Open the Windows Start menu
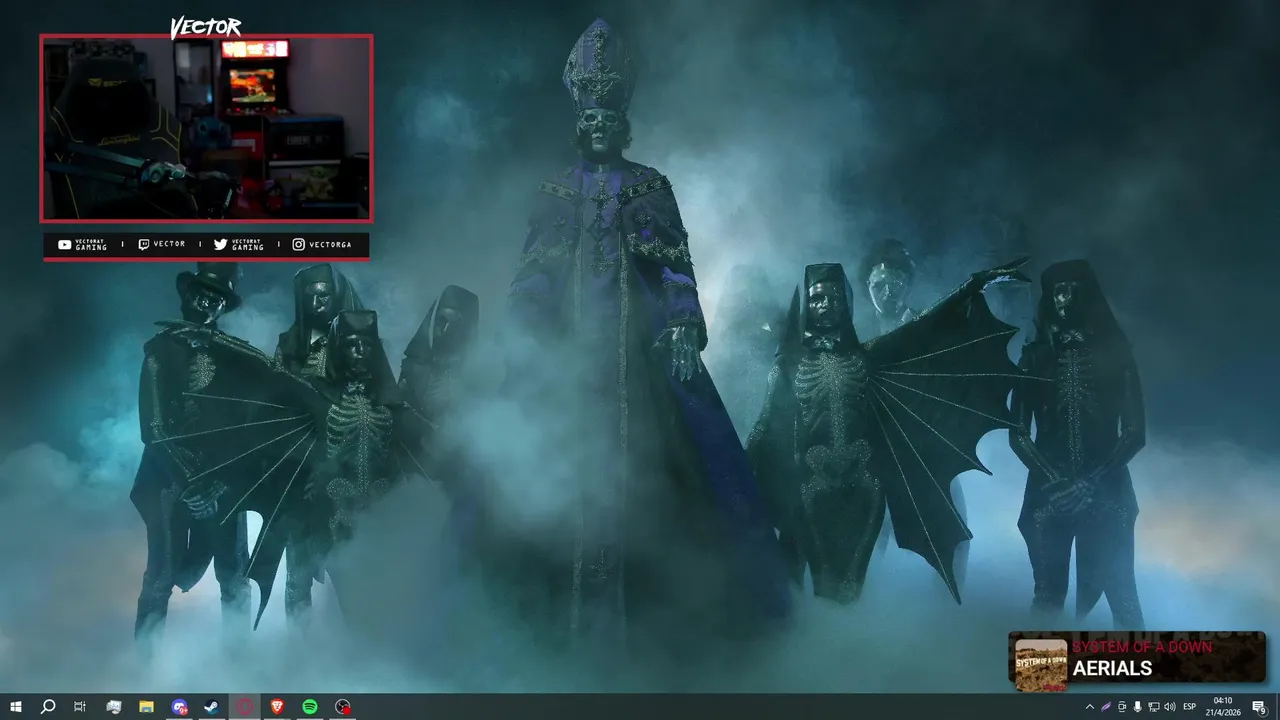The image size is (1280, 720). [x=16, y=707]
